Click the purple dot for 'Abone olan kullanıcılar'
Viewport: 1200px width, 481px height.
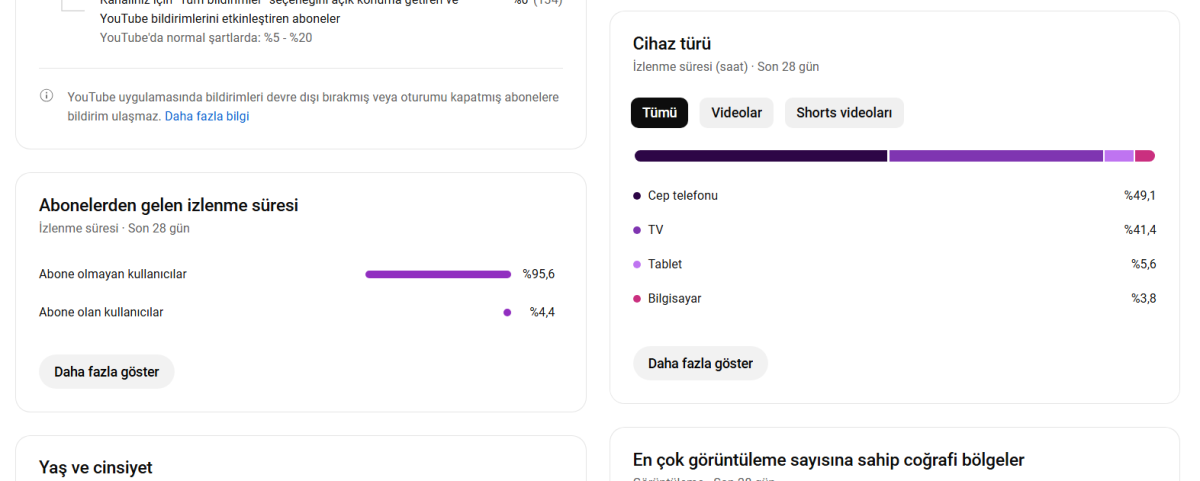point(507,312)
